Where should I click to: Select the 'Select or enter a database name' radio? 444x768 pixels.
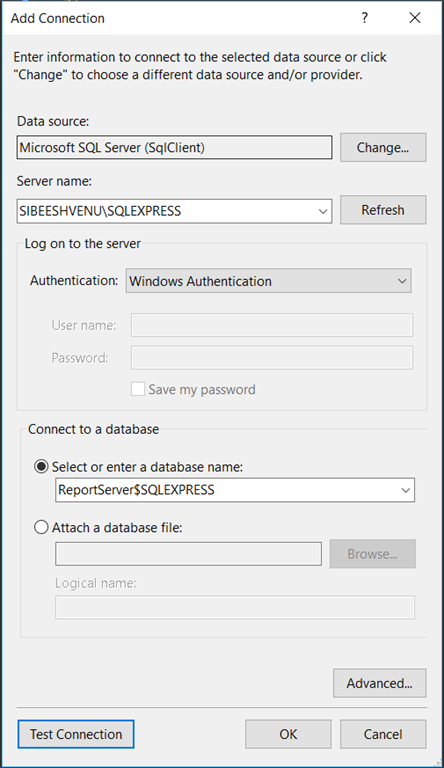42,467
